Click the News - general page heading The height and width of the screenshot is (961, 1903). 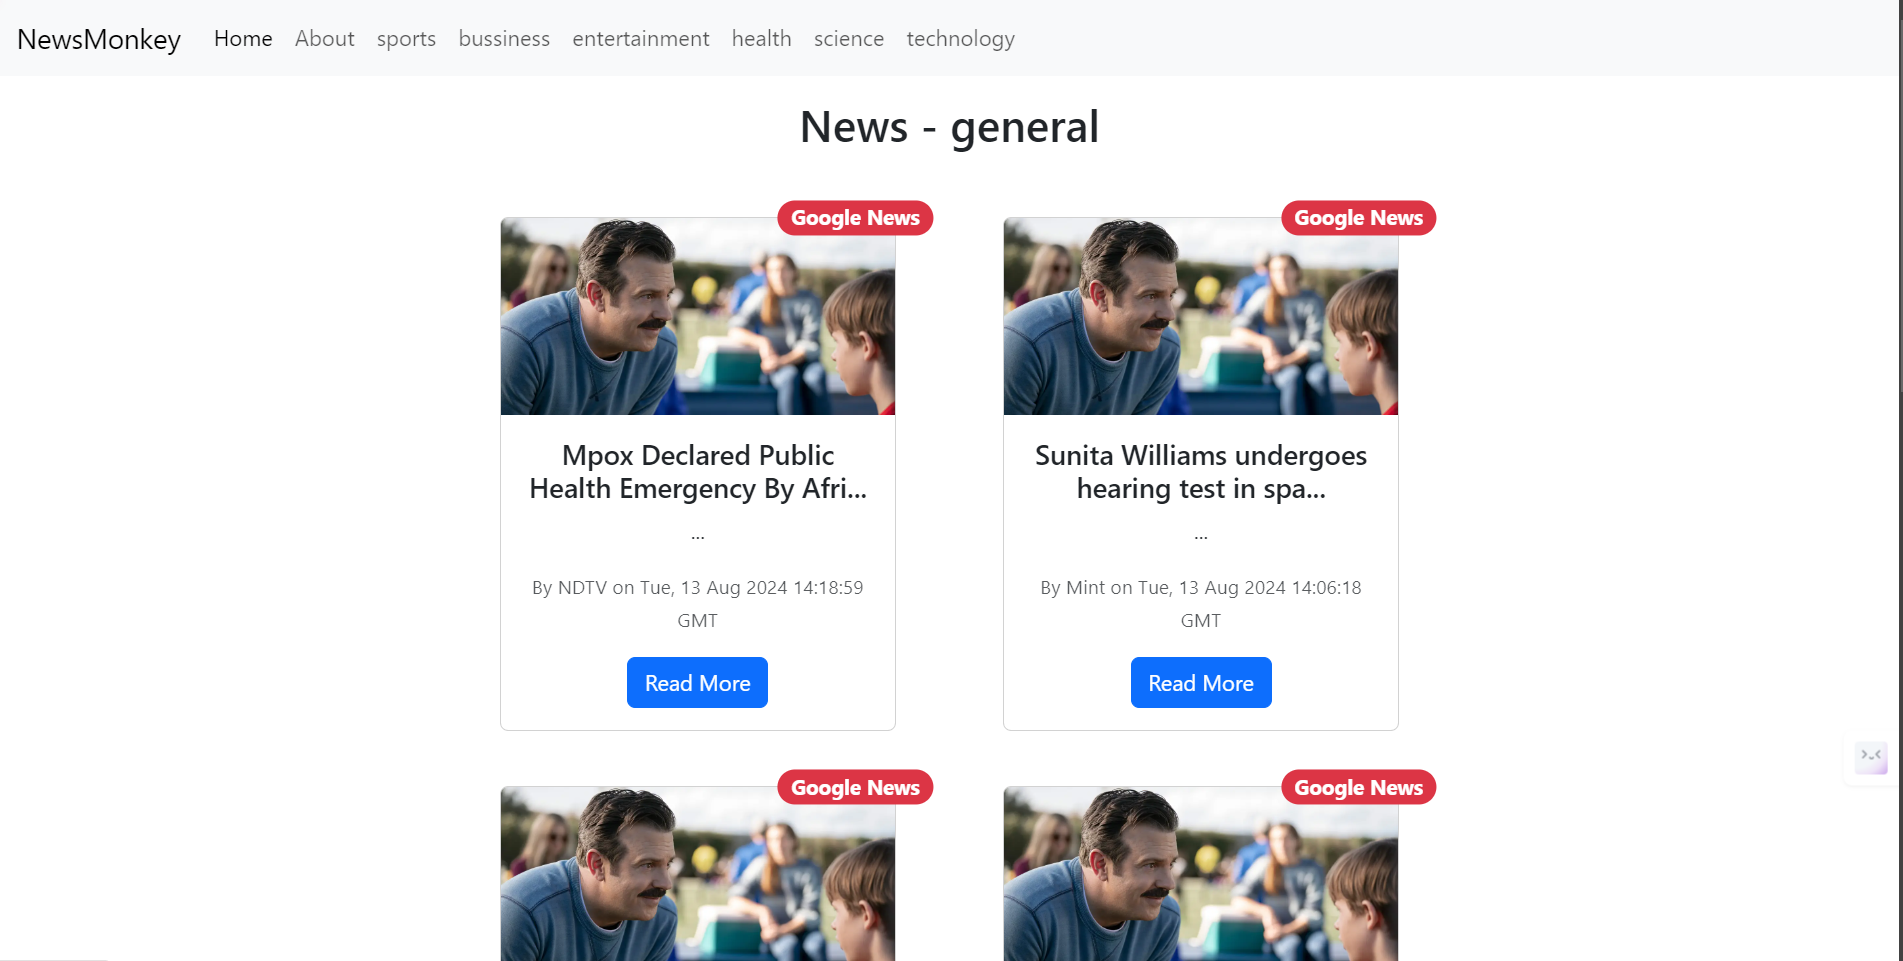(950, 127)
